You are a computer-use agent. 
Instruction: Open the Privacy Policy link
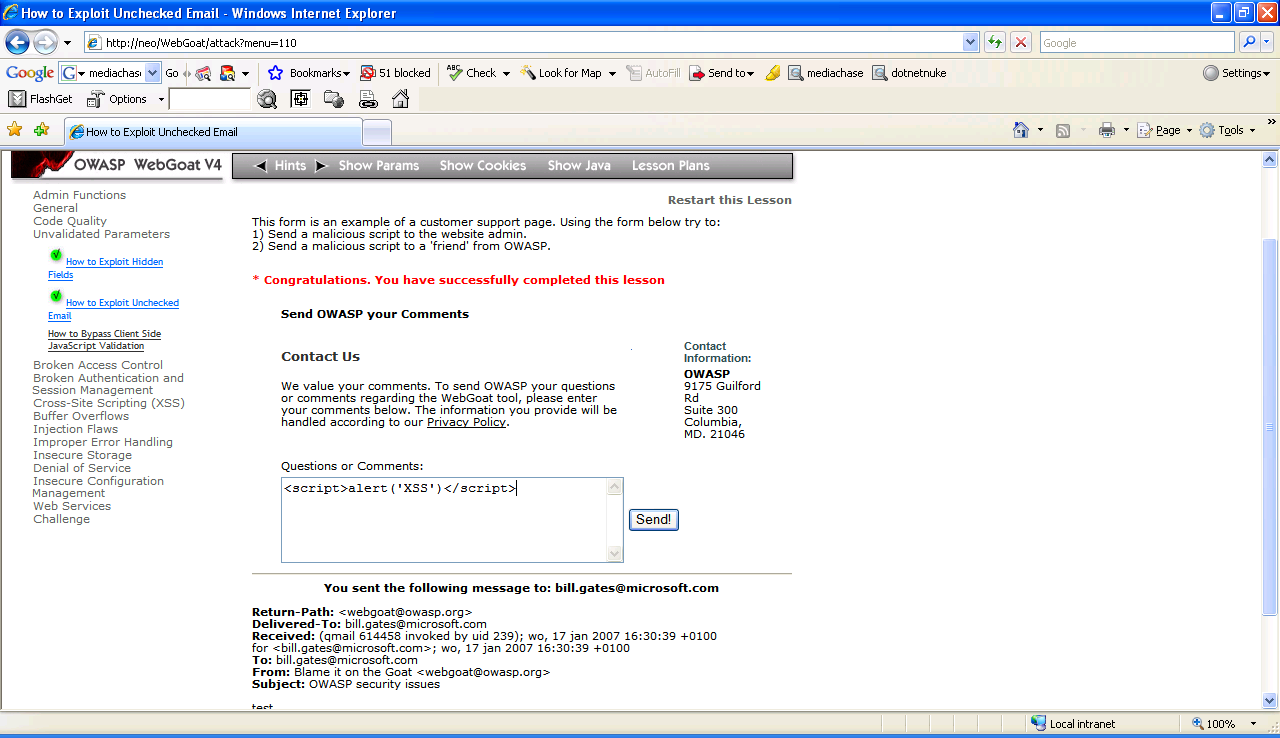pos(467,422)
